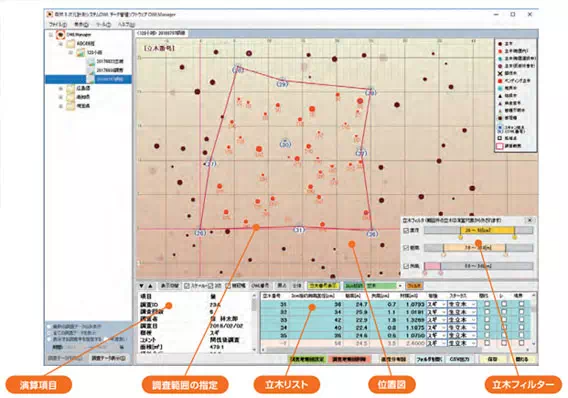
Task: Click right yellow handle of top filter slider
Action: 514,237
